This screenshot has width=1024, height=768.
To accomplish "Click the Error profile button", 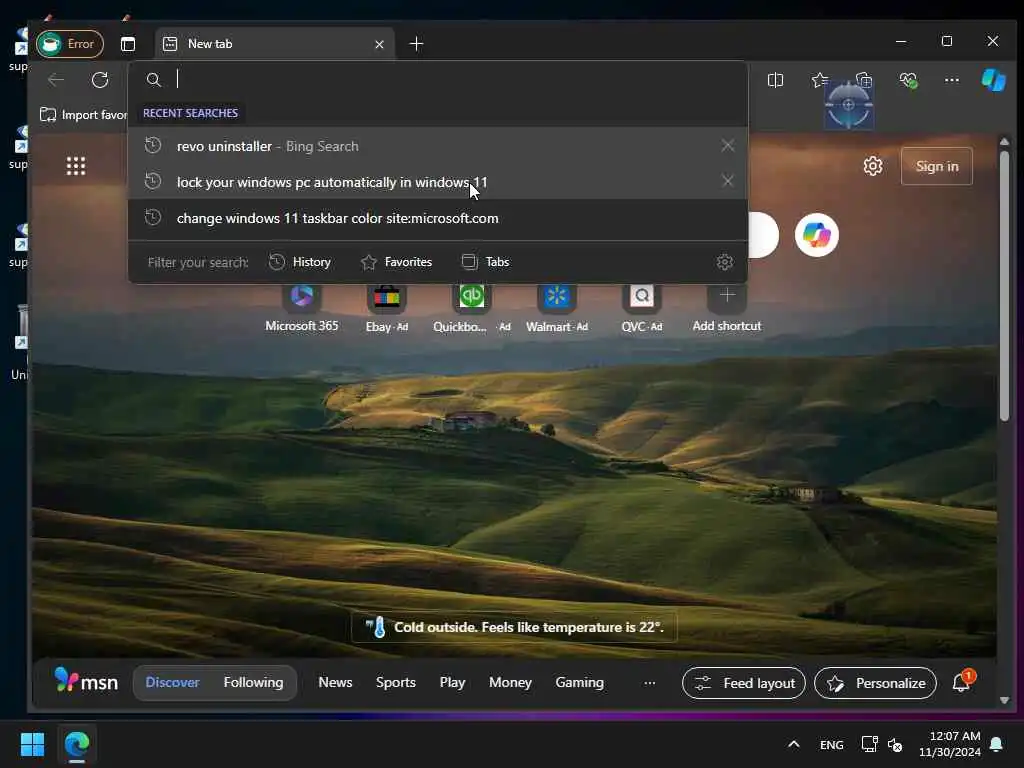I will [70, 44].
